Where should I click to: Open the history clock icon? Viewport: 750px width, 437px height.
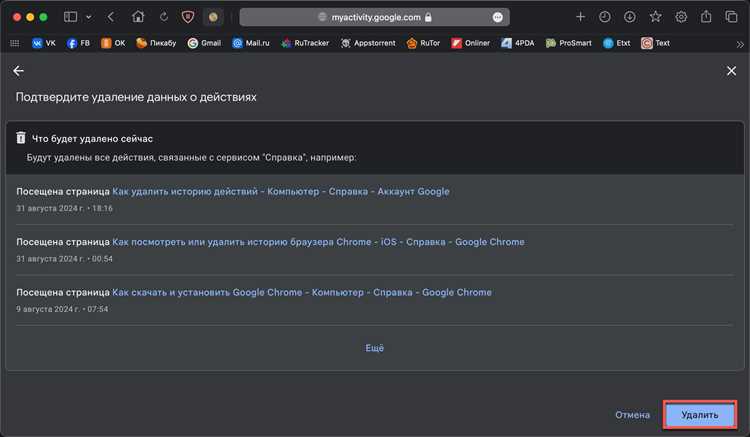click(x=605, y=17)
